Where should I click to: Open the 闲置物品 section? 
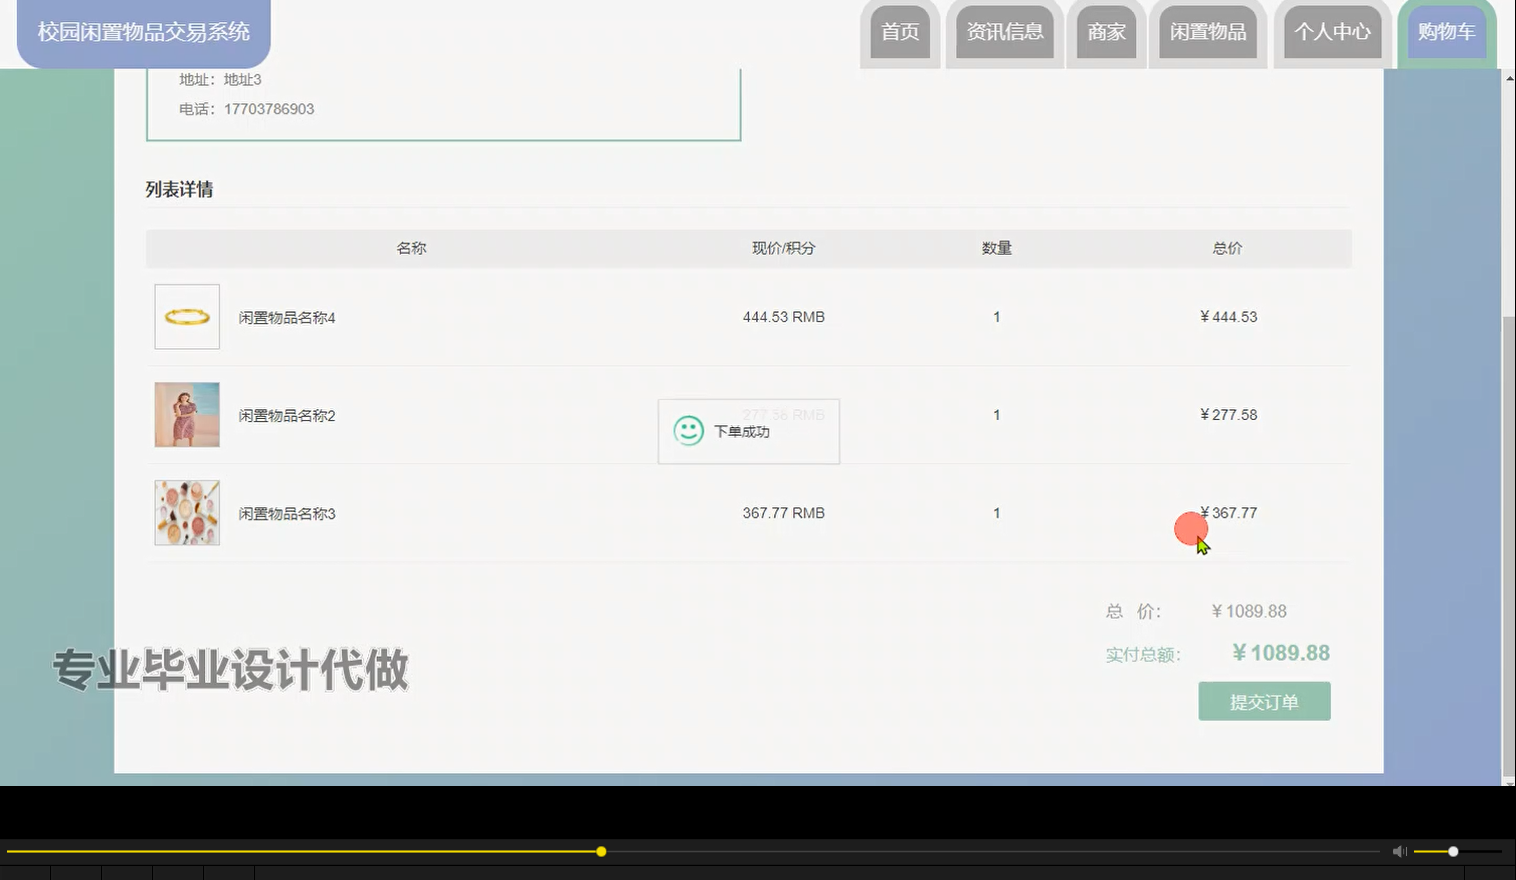[1208, 31]
